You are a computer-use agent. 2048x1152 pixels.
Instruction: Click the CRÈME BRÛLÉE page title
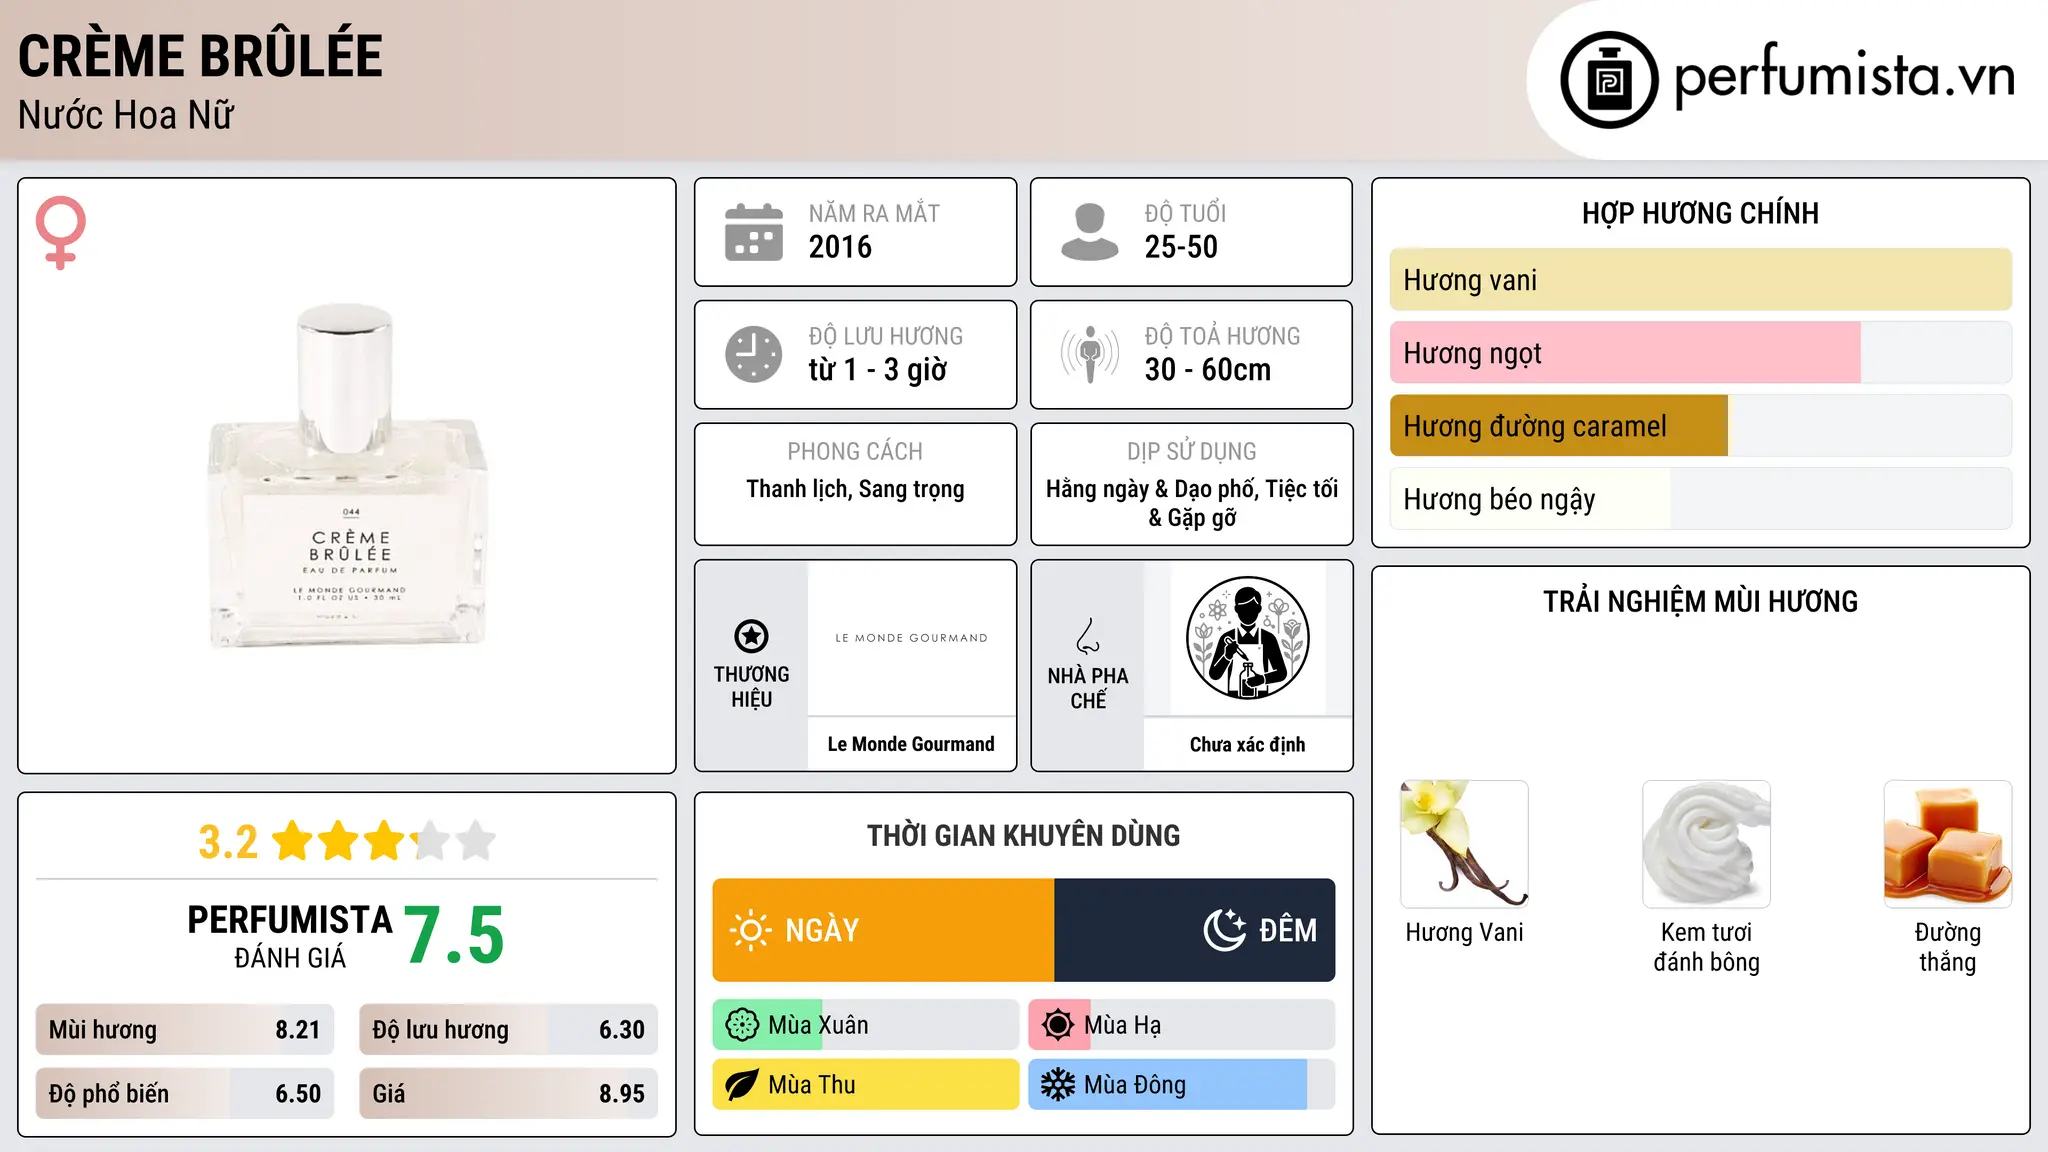pos(200,56)
